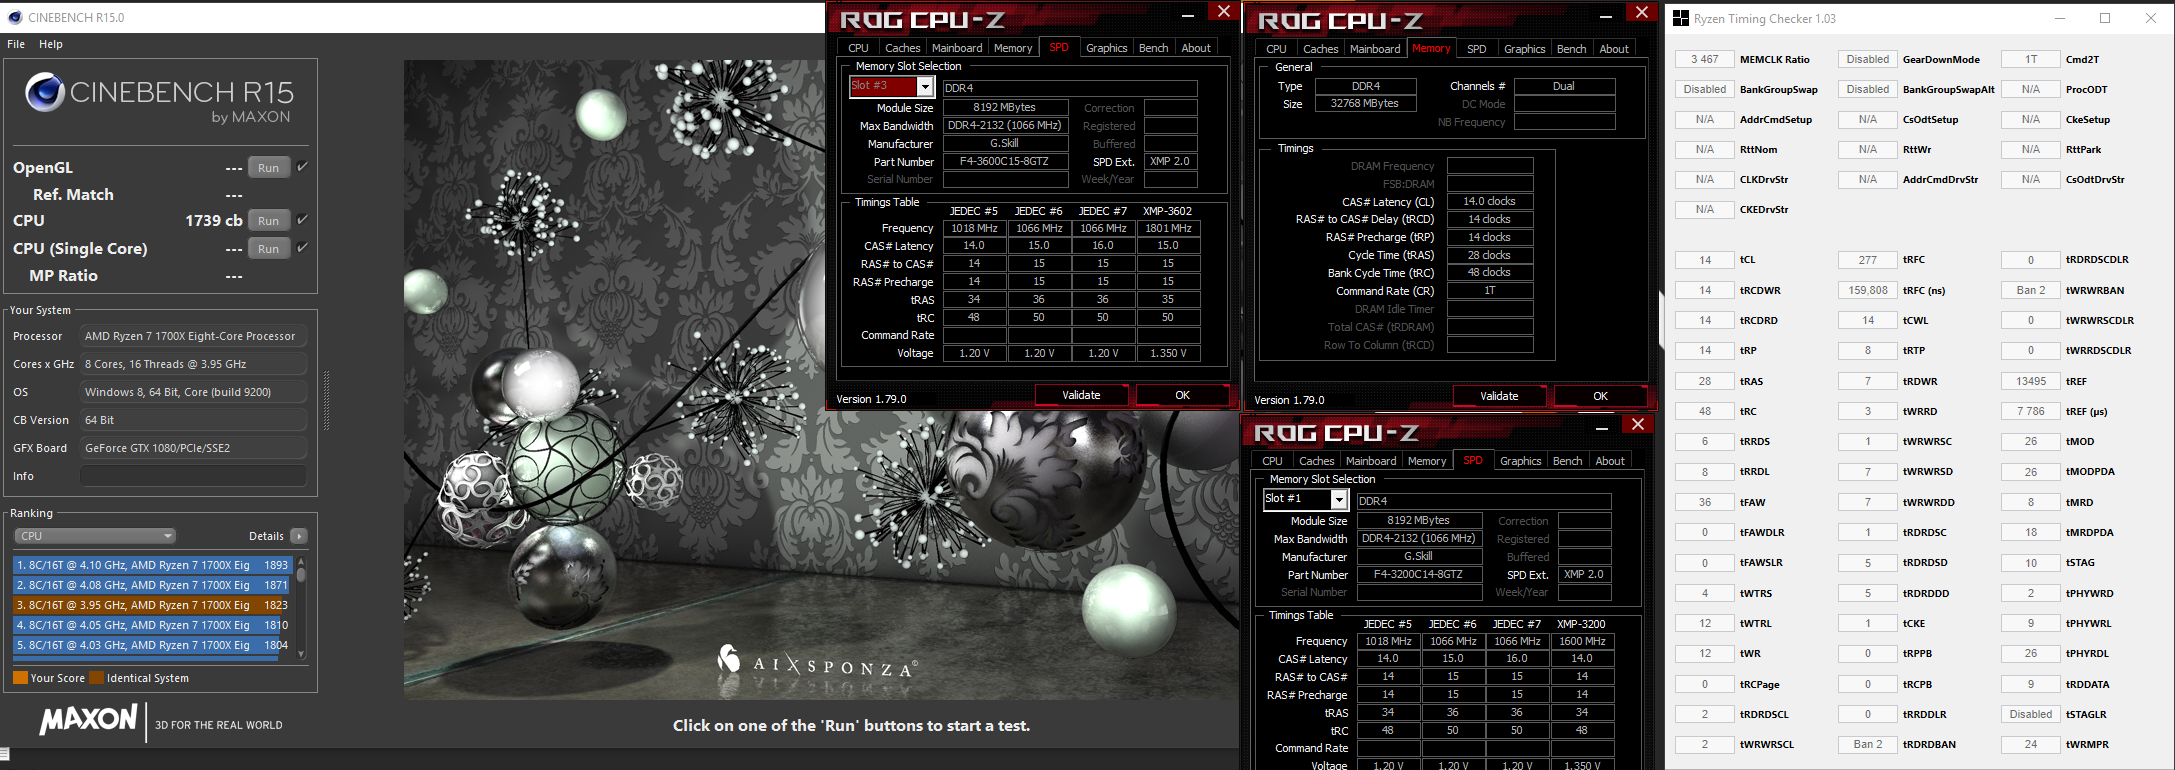
Task: Click the Ryzen Timing Checker window icon
Action: pos(1681,18)
